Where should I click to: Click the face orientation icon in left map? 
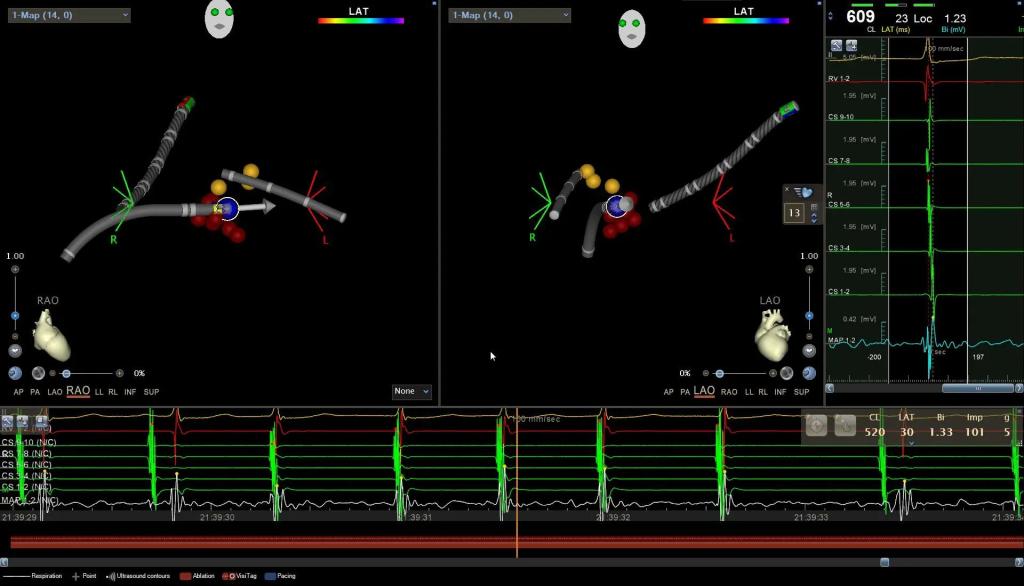click(x=219, y=19)
